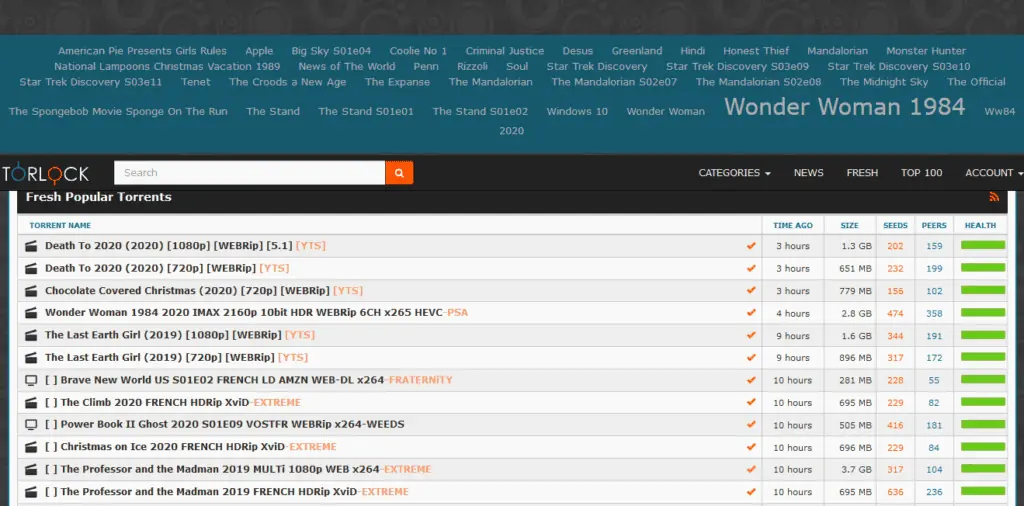Click the Windows 10 tag
This screenshot has height=506, width=1024.
pos(577,112)
